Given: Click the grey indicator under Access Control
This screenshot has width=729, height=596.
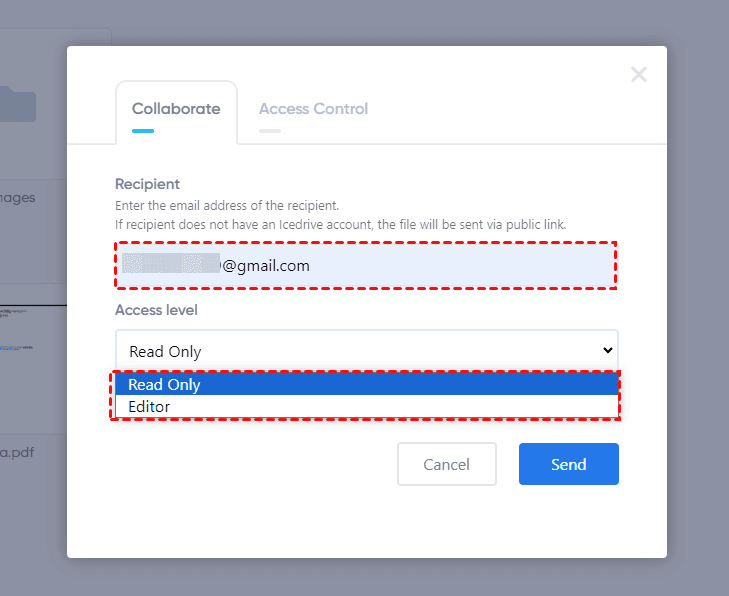Looking at the screenshot, I should (x=270, y=130).
